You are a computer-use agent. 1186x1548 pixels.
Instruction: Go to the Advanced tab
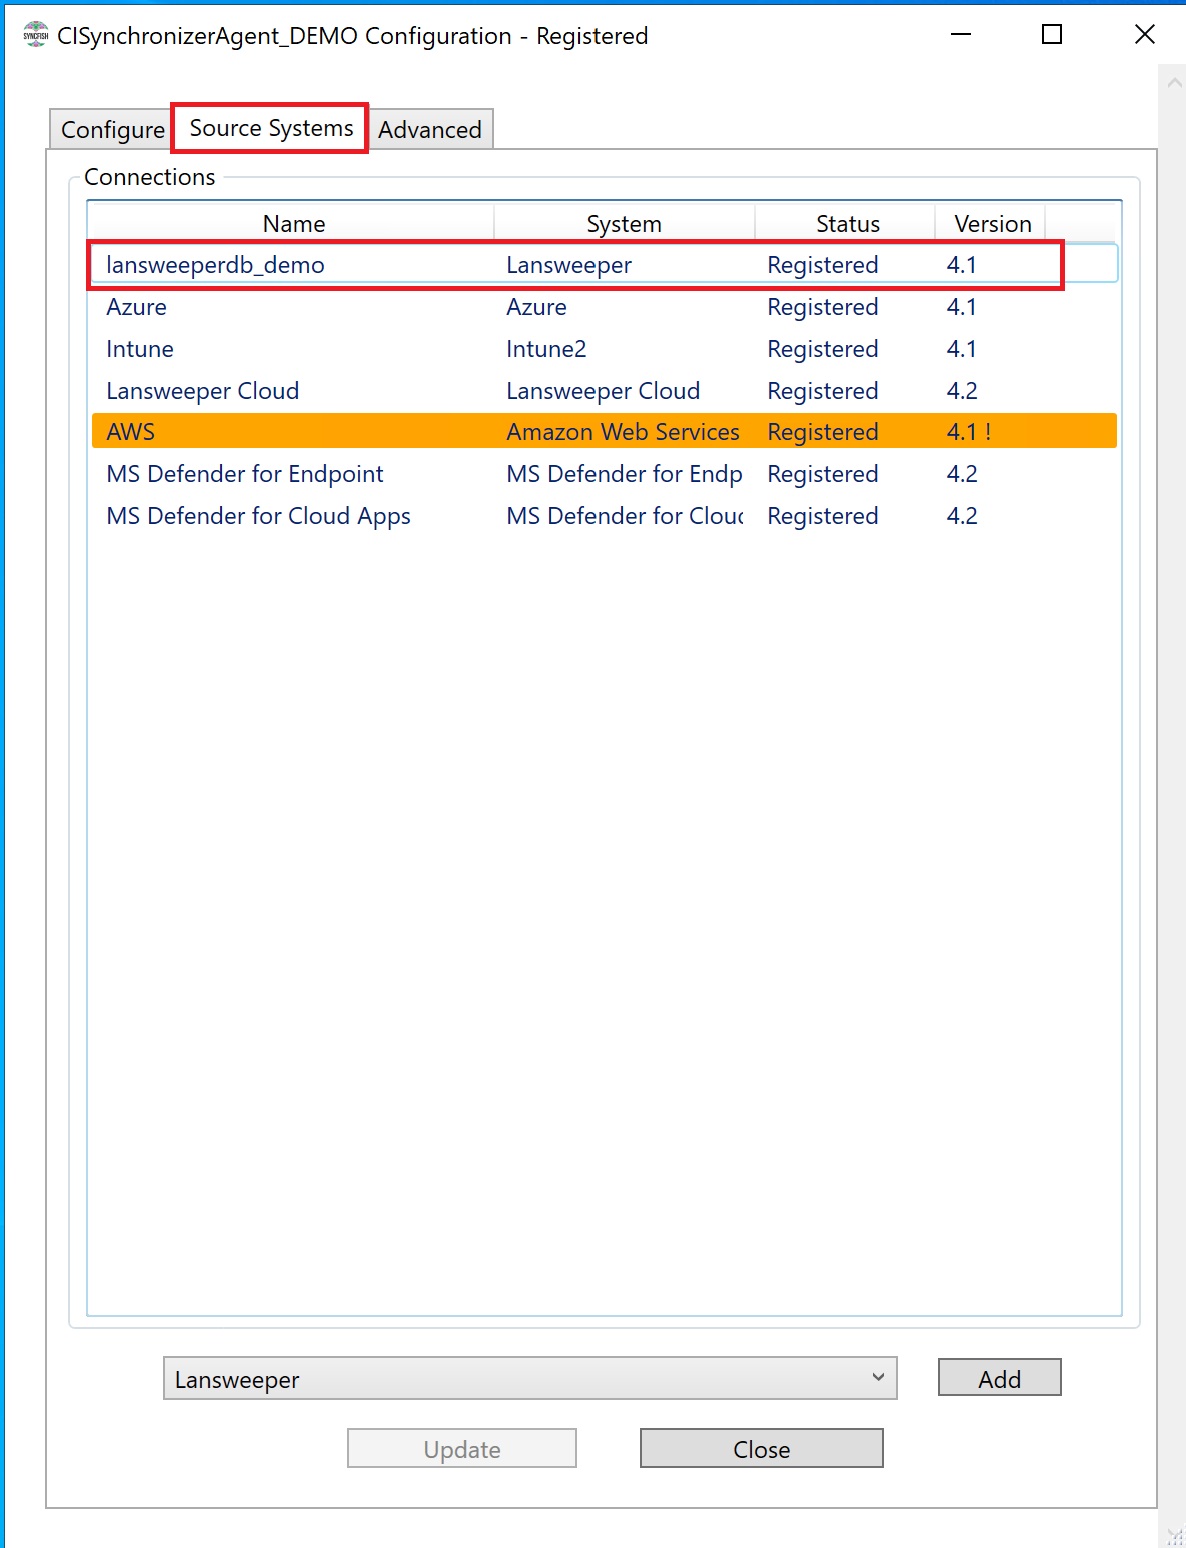[430, 129]
